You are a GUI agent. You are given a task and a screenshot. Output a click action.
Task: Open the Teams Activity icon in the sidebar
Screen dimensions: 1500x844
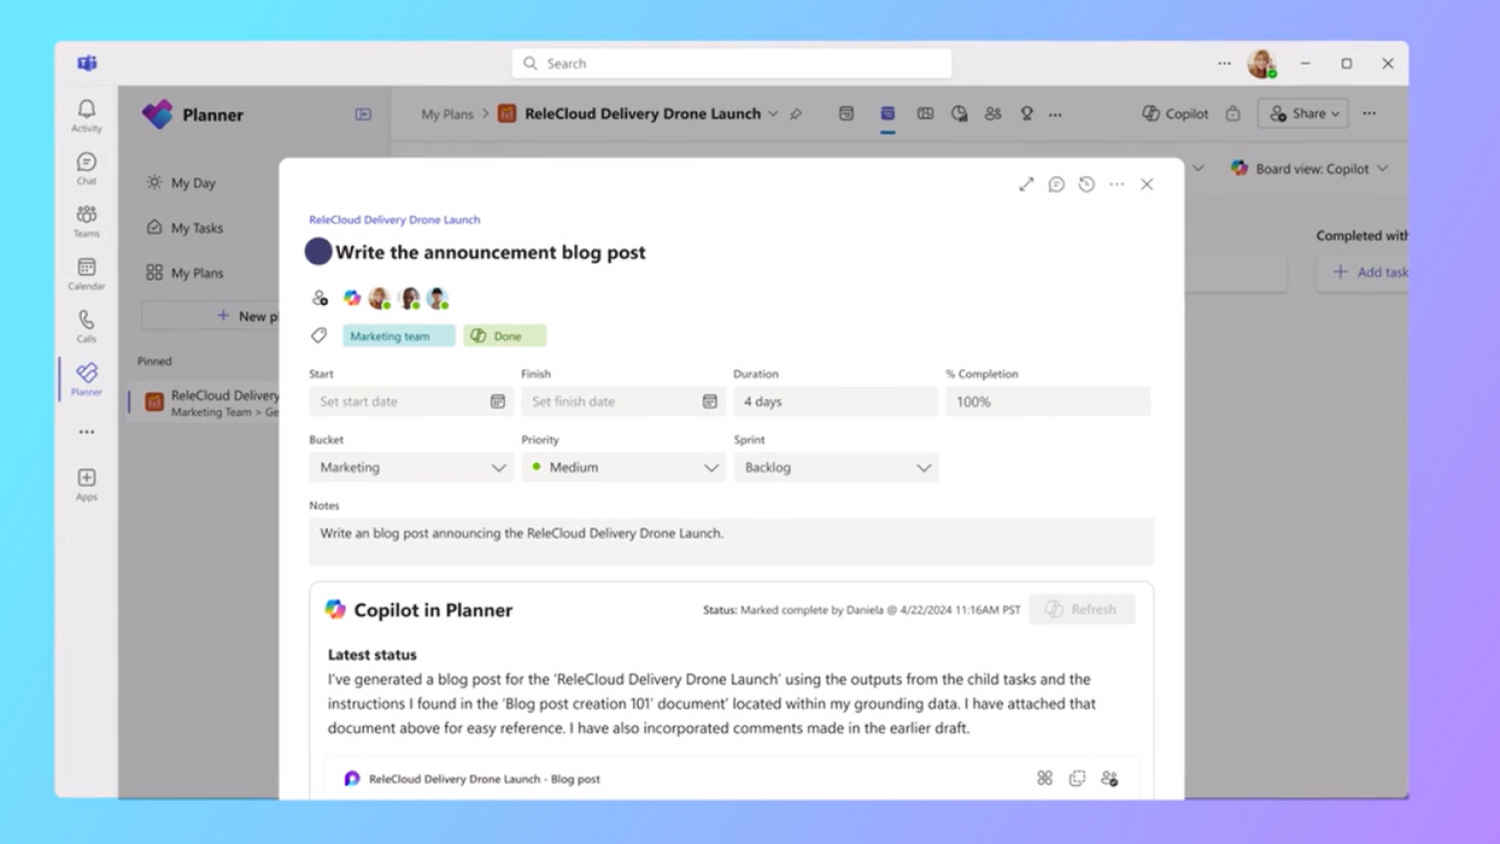86,111
